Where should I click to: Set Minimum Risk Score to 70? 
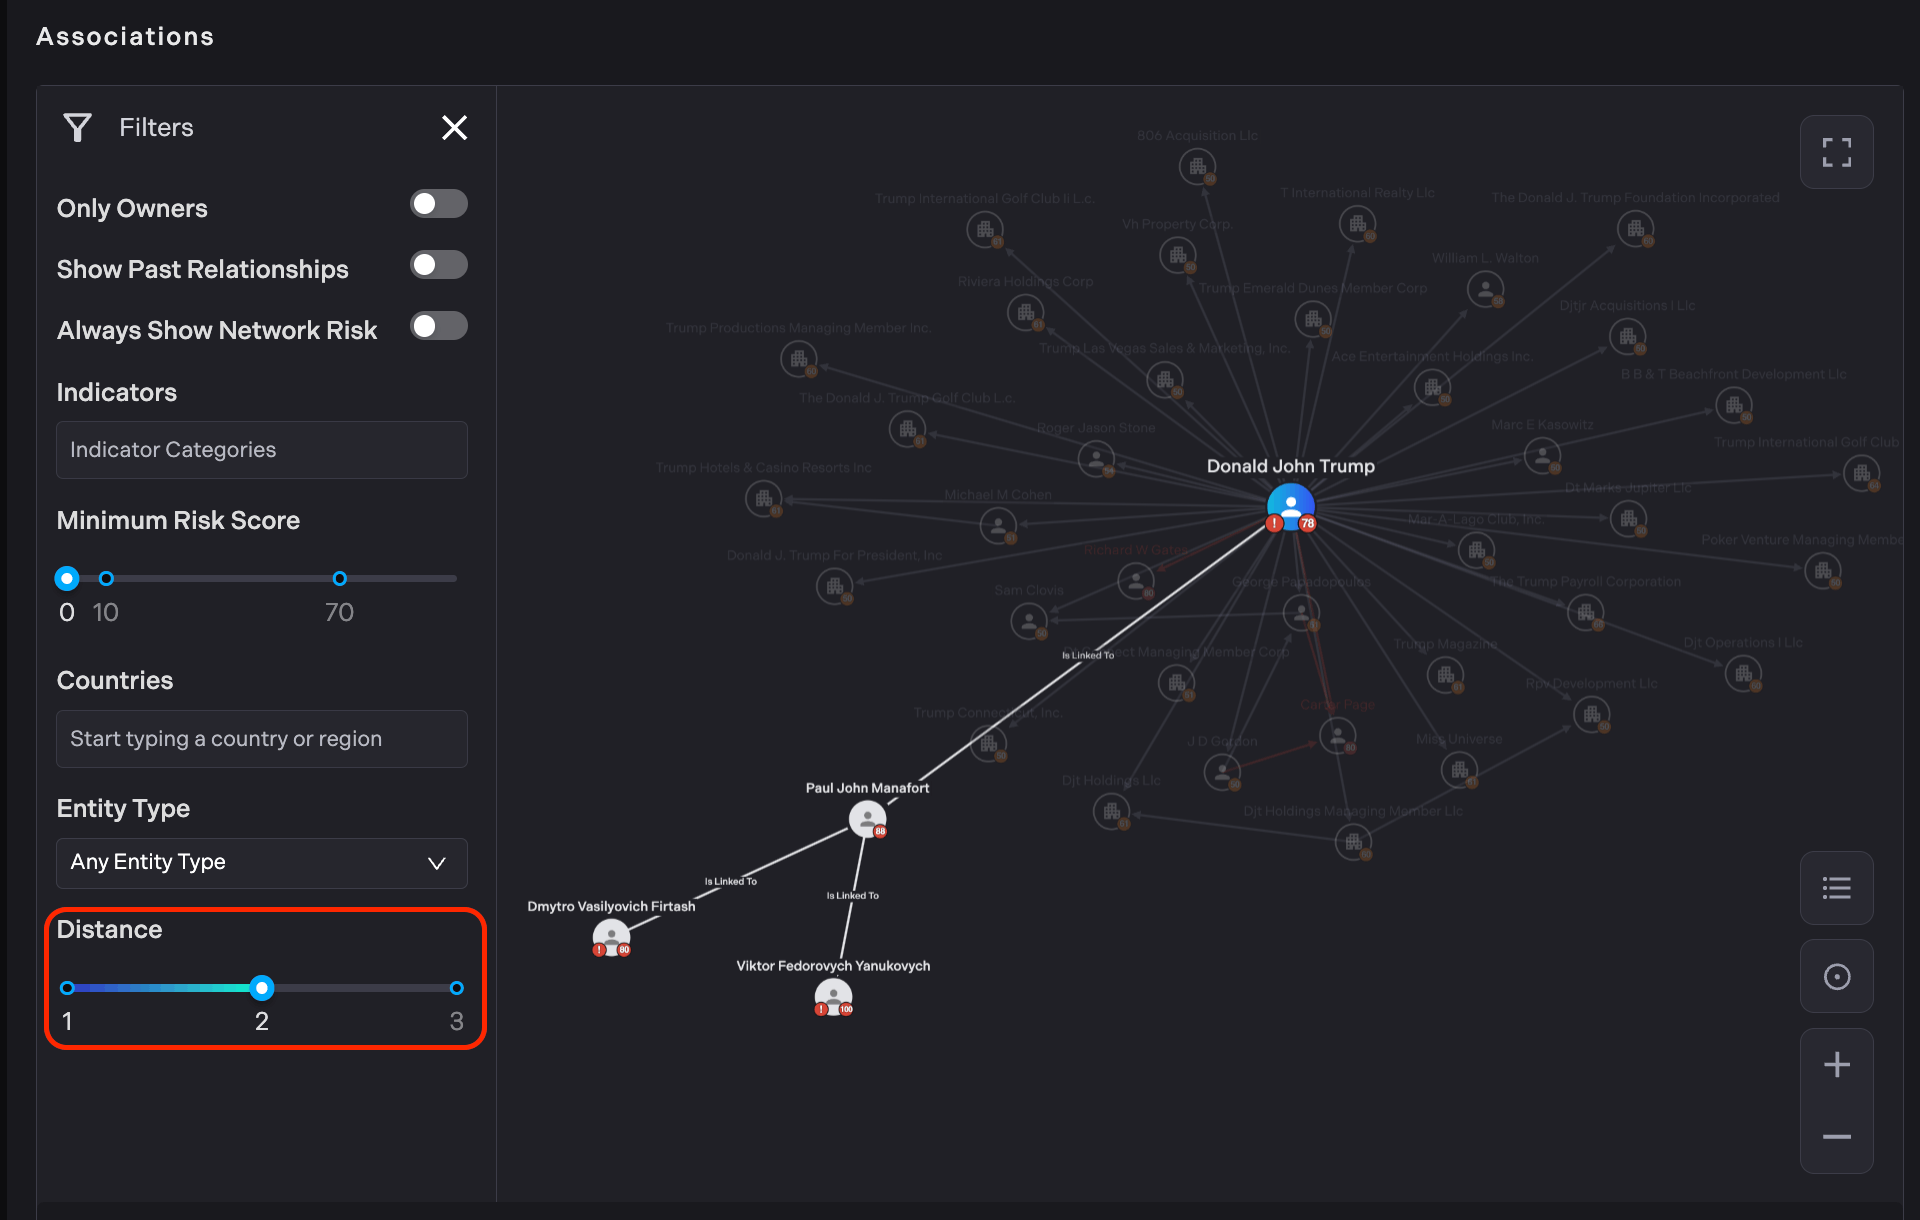(x=339, y=578)
